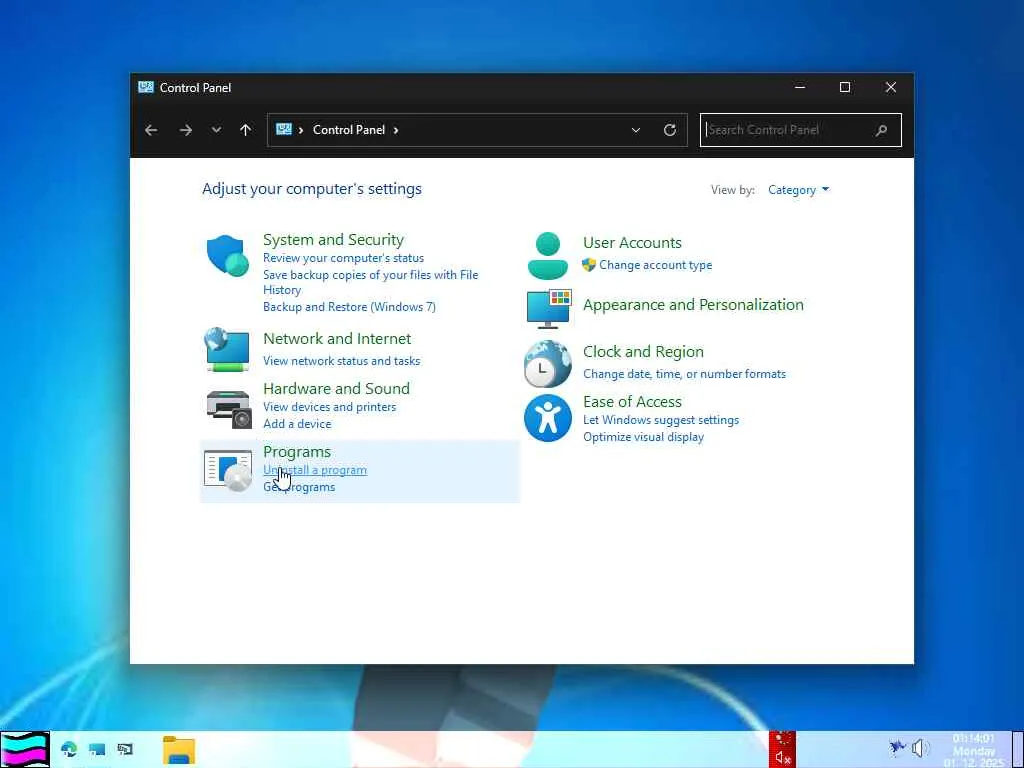
Task: Expand the chevron before Control Panel breadcrumb
Action: 301,130
